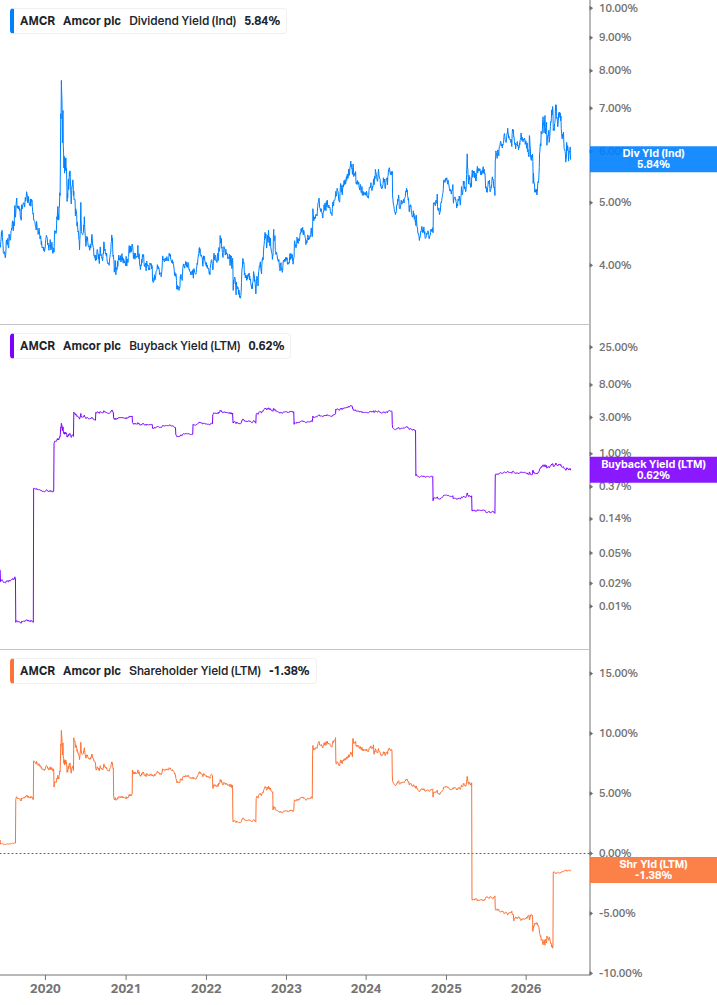Click the -1.38% value in Shareholder Yield legend
The height and width of the screenshot is (1005, 717).
289,671
